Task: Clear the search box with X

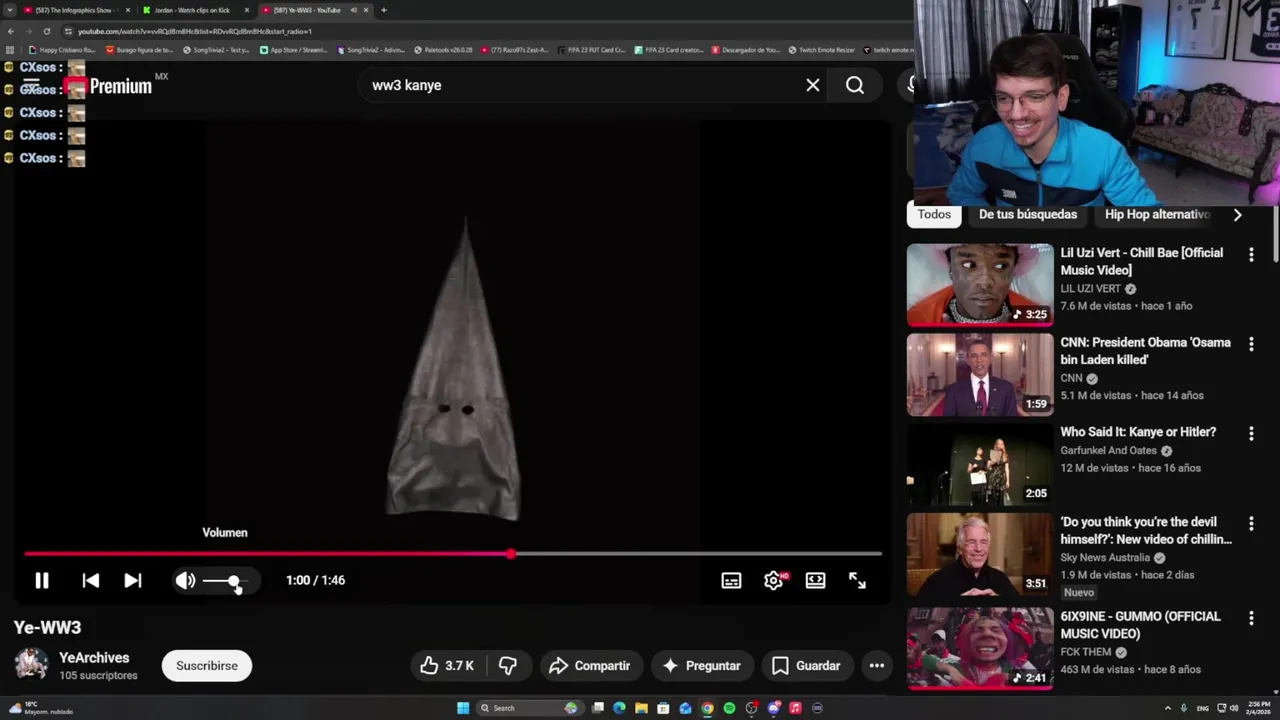Action: click(813, 85)
